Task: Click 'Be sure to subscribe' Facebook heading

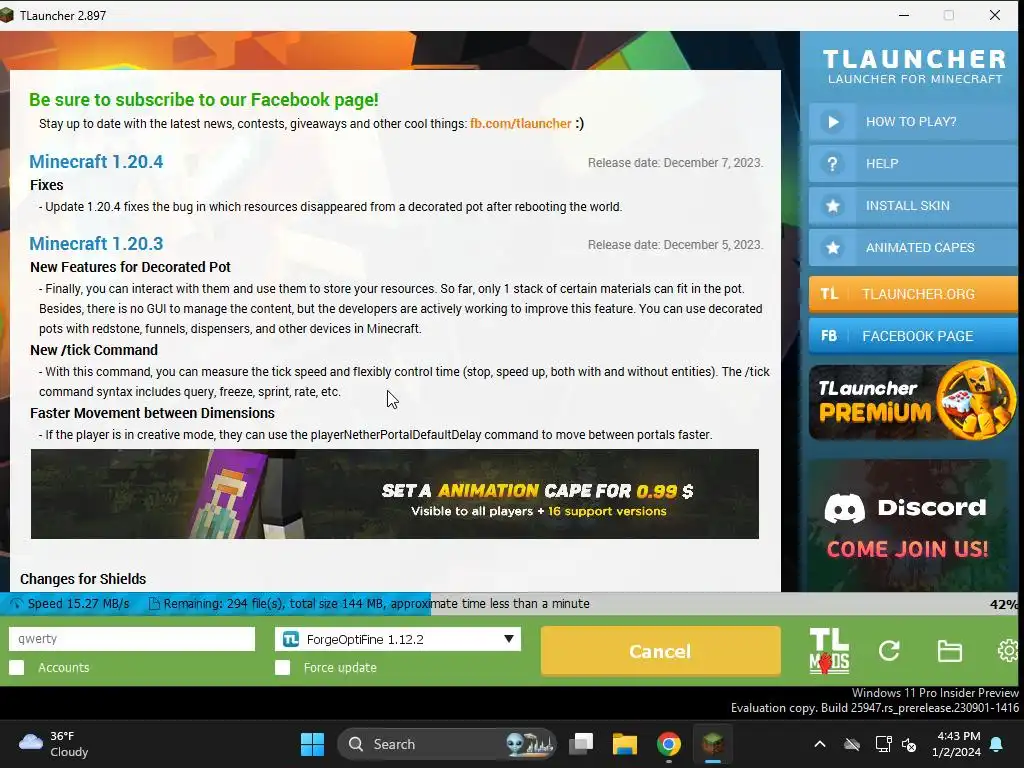Action: coord(204,100)
